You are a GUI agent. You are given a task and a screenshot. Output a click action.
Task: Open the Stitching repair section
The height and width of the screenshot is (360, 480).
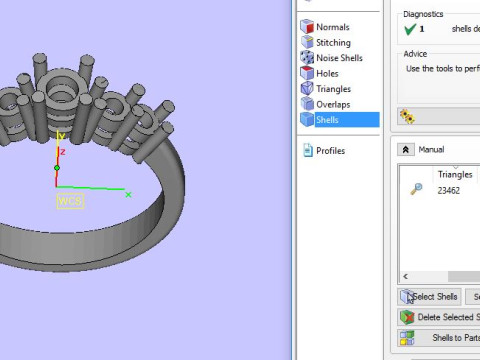pyautogui.click(x=326, y=42)
